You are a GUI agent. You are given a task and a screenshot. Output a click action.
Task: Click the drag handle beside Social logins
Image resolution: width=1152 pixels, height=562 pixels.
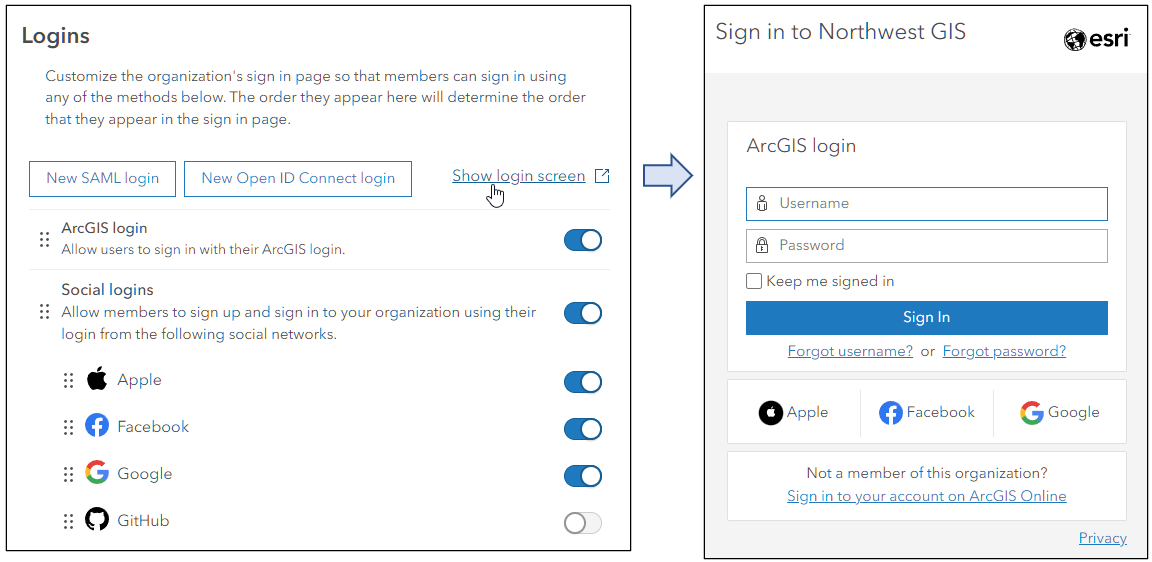pos(44,312)
